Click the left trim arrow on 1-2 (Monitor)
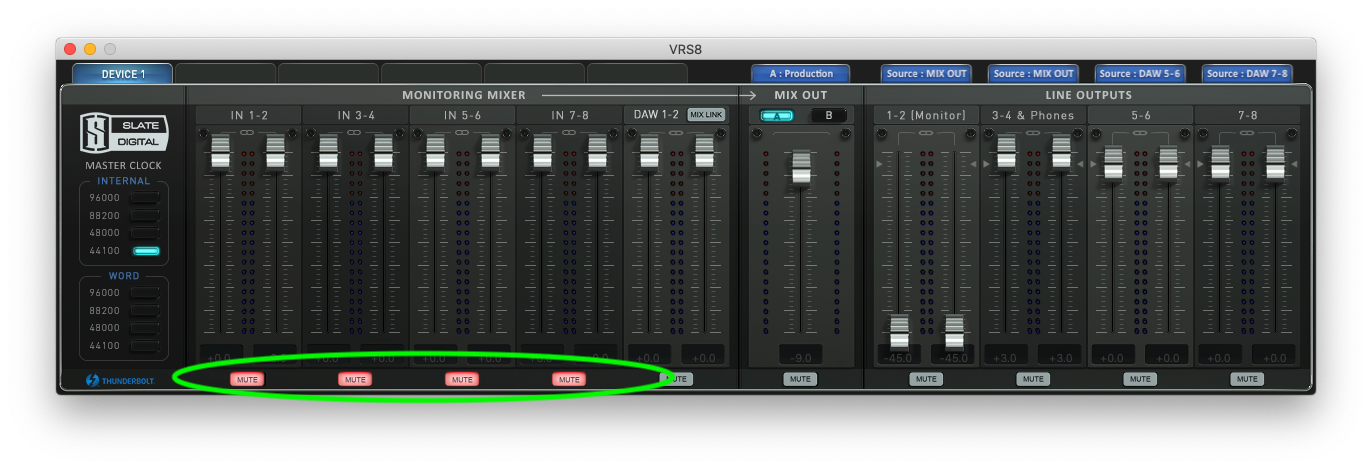Image resolution: width=1372 pixels, height=469 pixels. (x=878, y=162)
